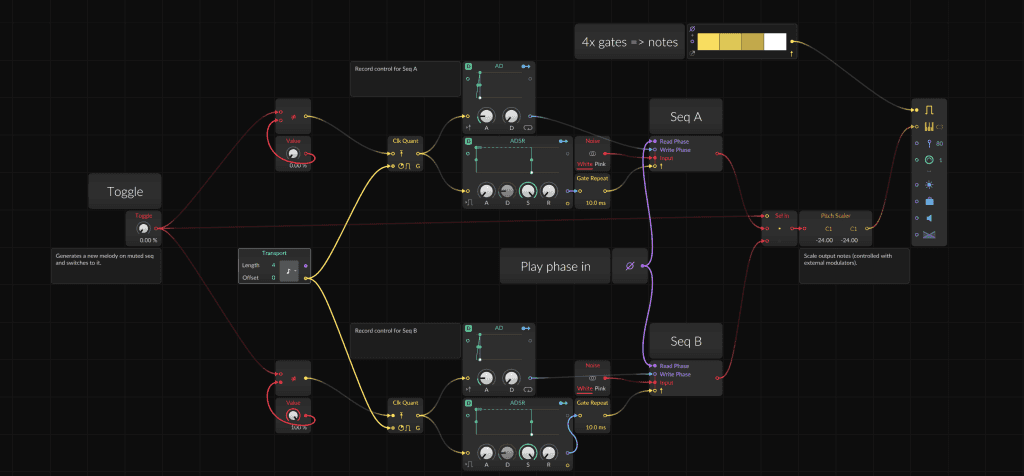Screen dimensions: 1024x476
Task: Toggle the G button in bottom Clk Quant
Action: click(418, 428)
